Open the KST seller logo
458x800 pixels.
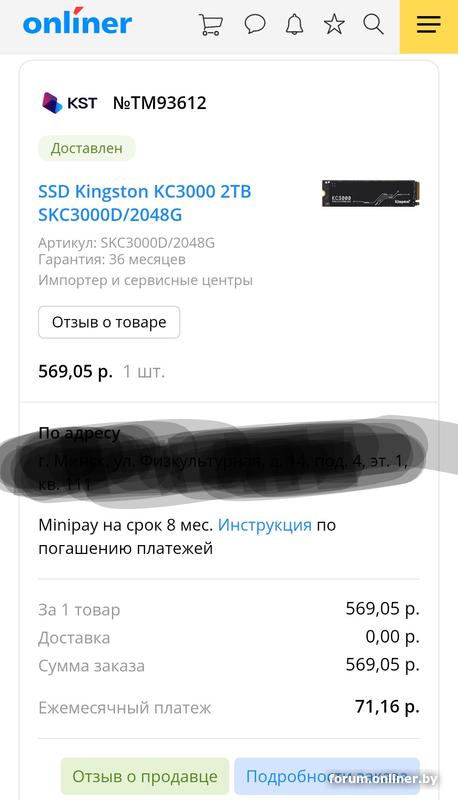click(x=52, y=103)
